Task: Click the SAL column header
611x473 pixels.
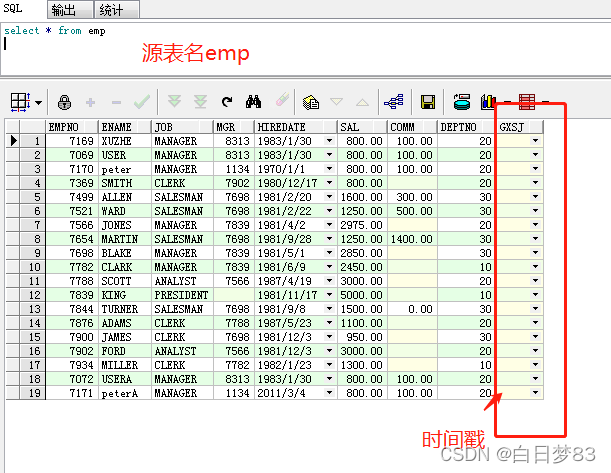Action: click(362, 127)
